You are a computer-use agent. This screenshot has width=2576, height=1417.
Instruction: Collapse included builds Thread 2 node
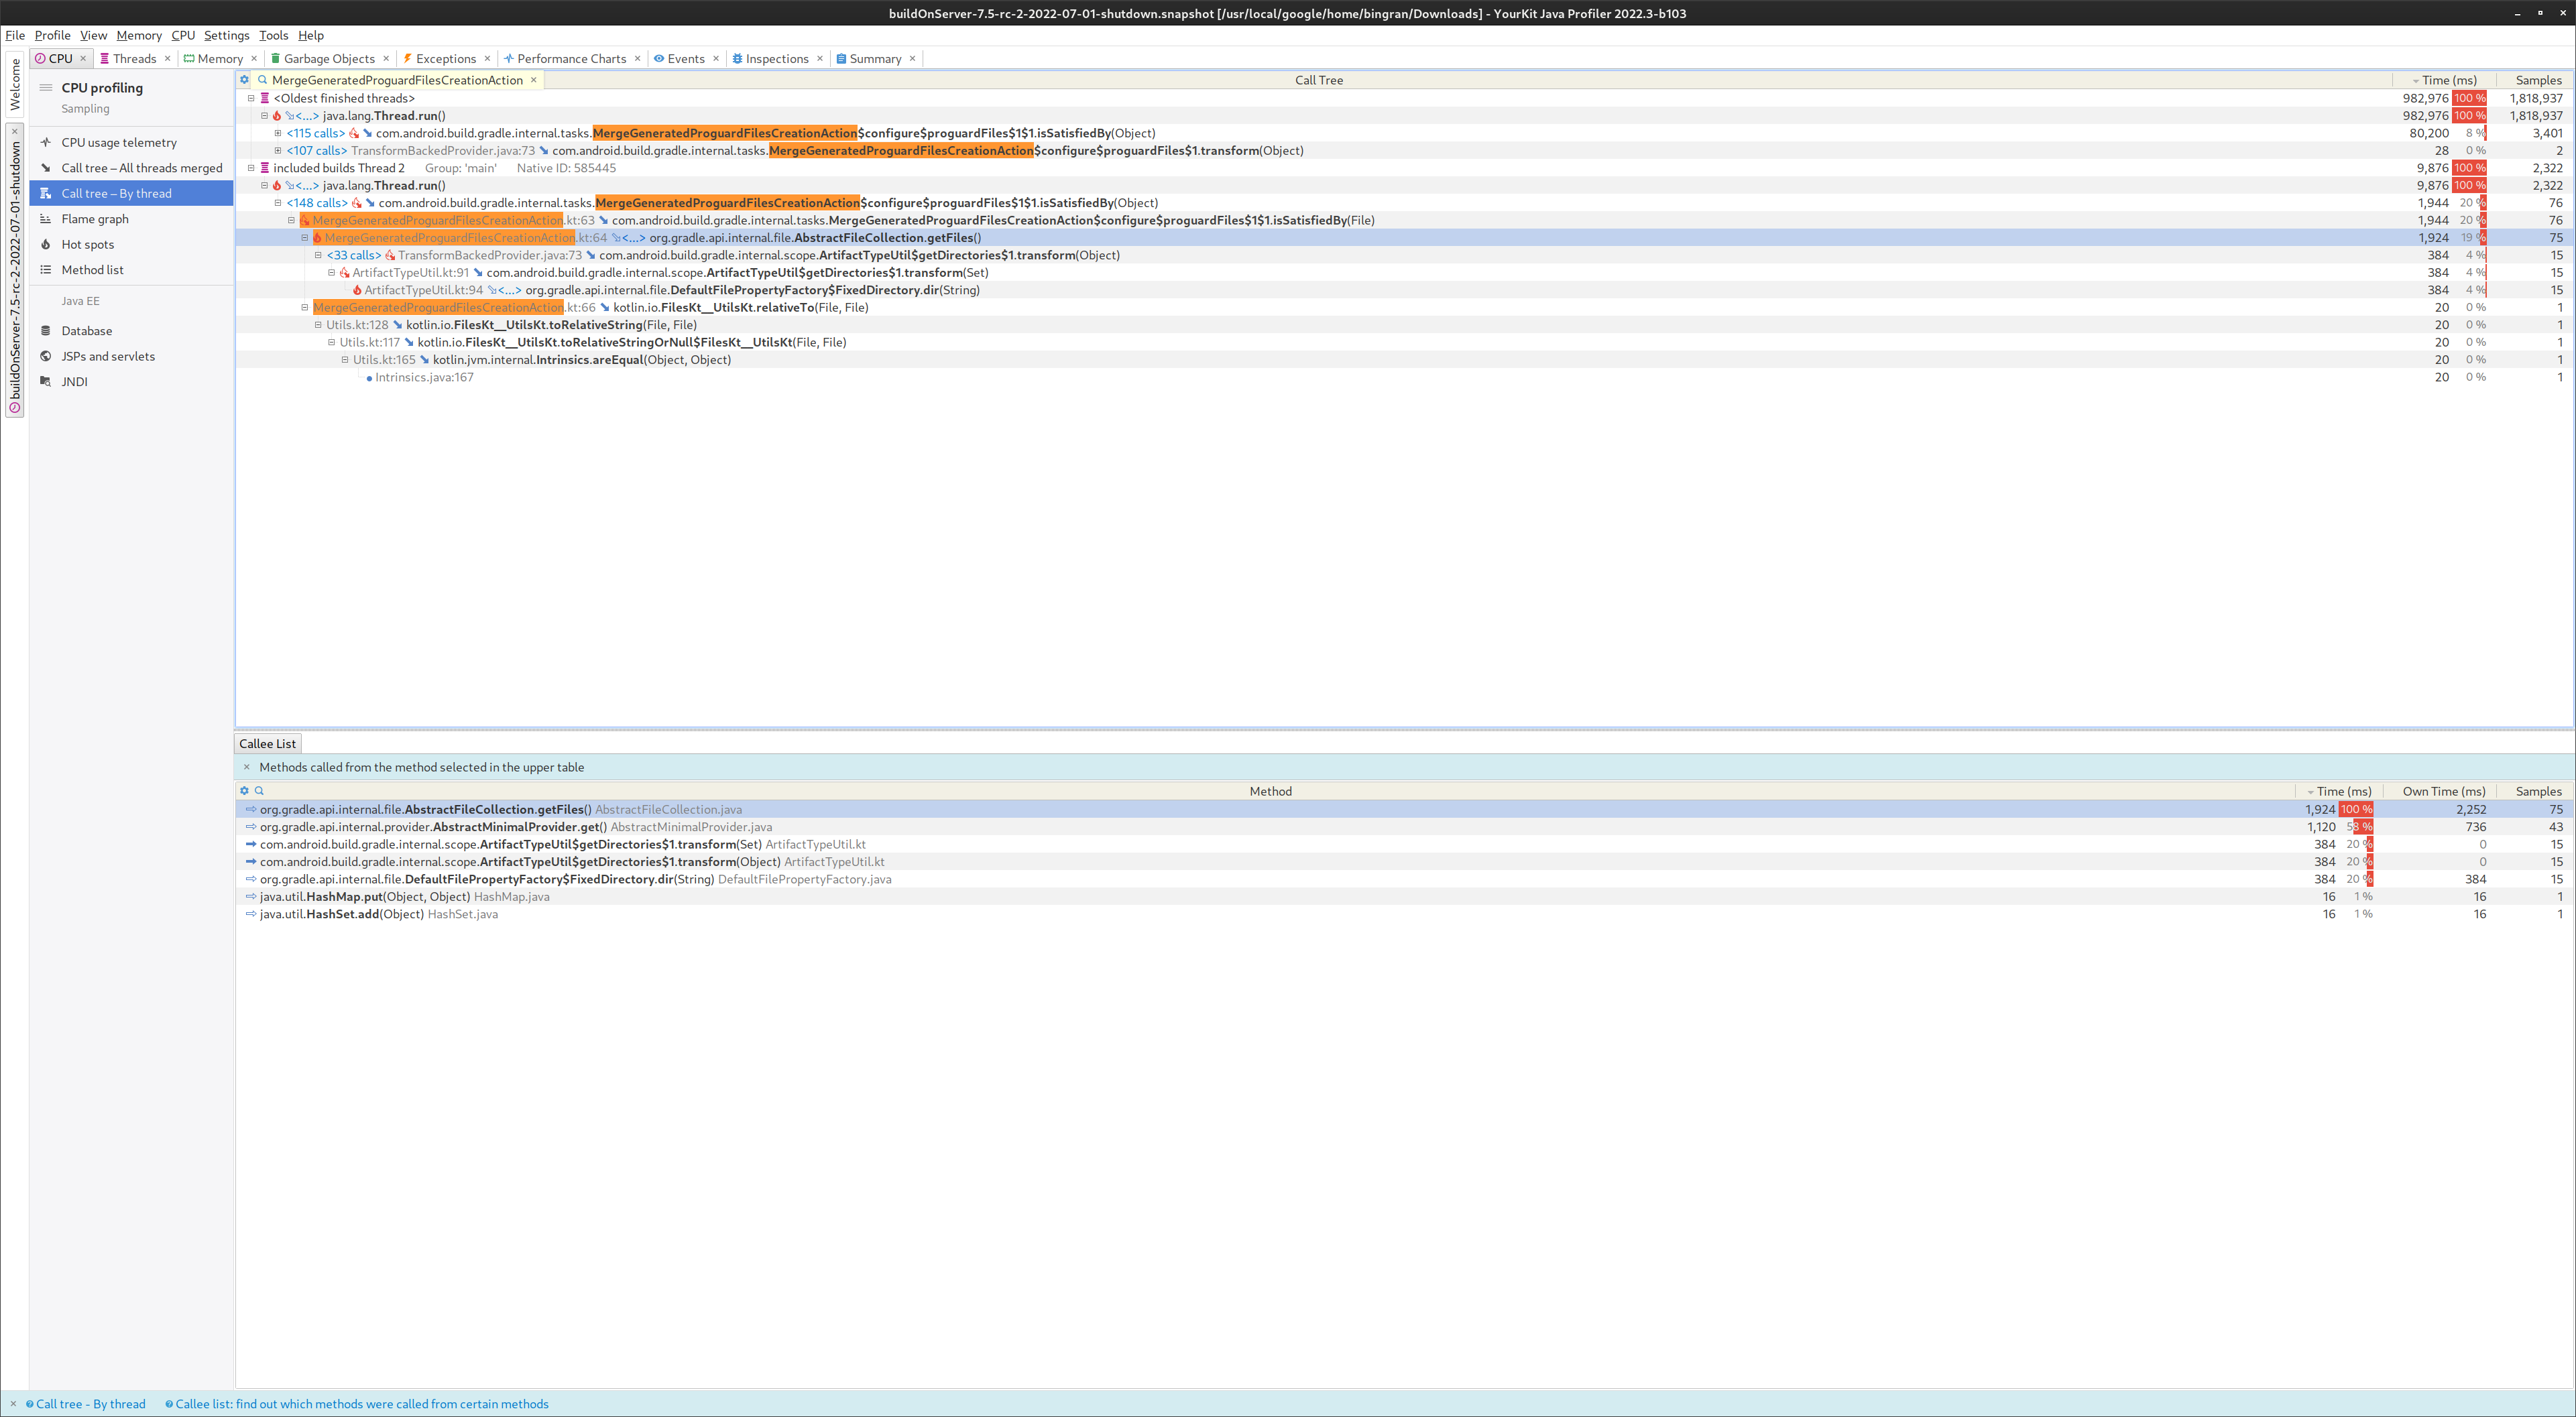coord(251,168)
